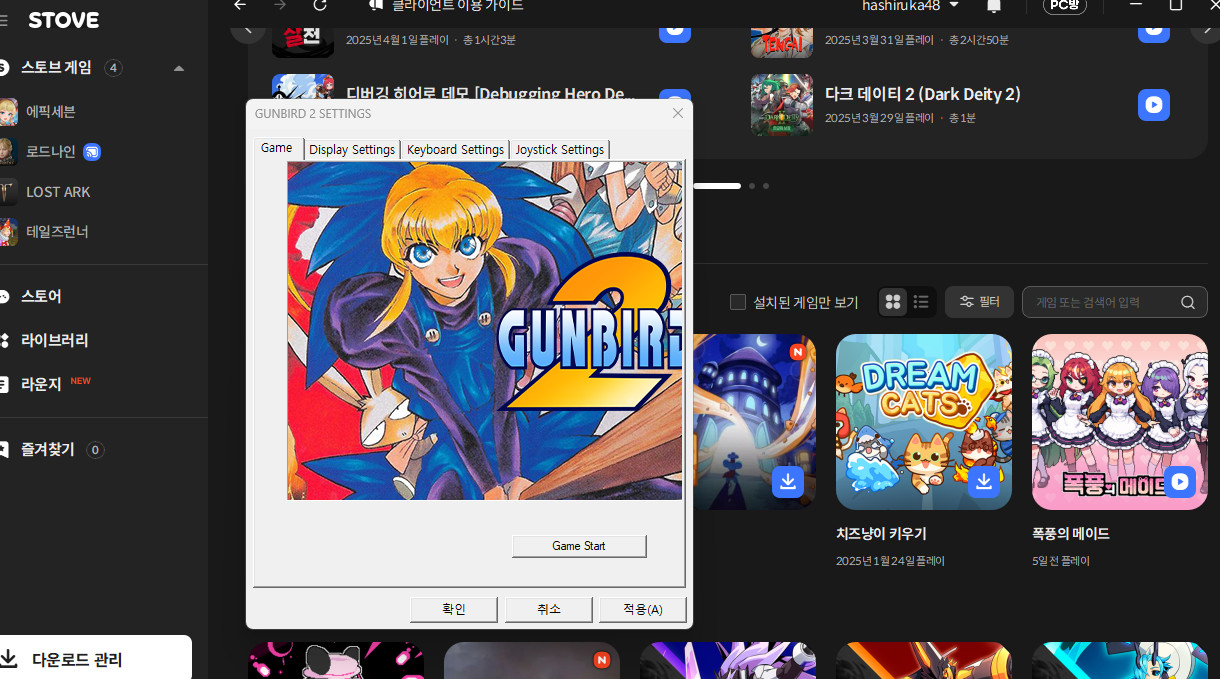Click the 2025년 3월 29일 플레이 date text
This screenshot has width=1220, height=679.
879,118
